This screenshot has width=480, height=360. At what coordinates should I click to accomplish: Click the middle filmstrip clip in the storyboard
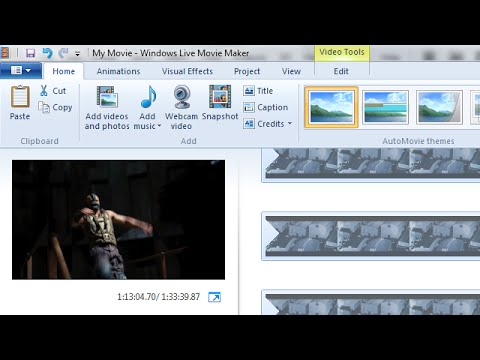coord(371,236)
